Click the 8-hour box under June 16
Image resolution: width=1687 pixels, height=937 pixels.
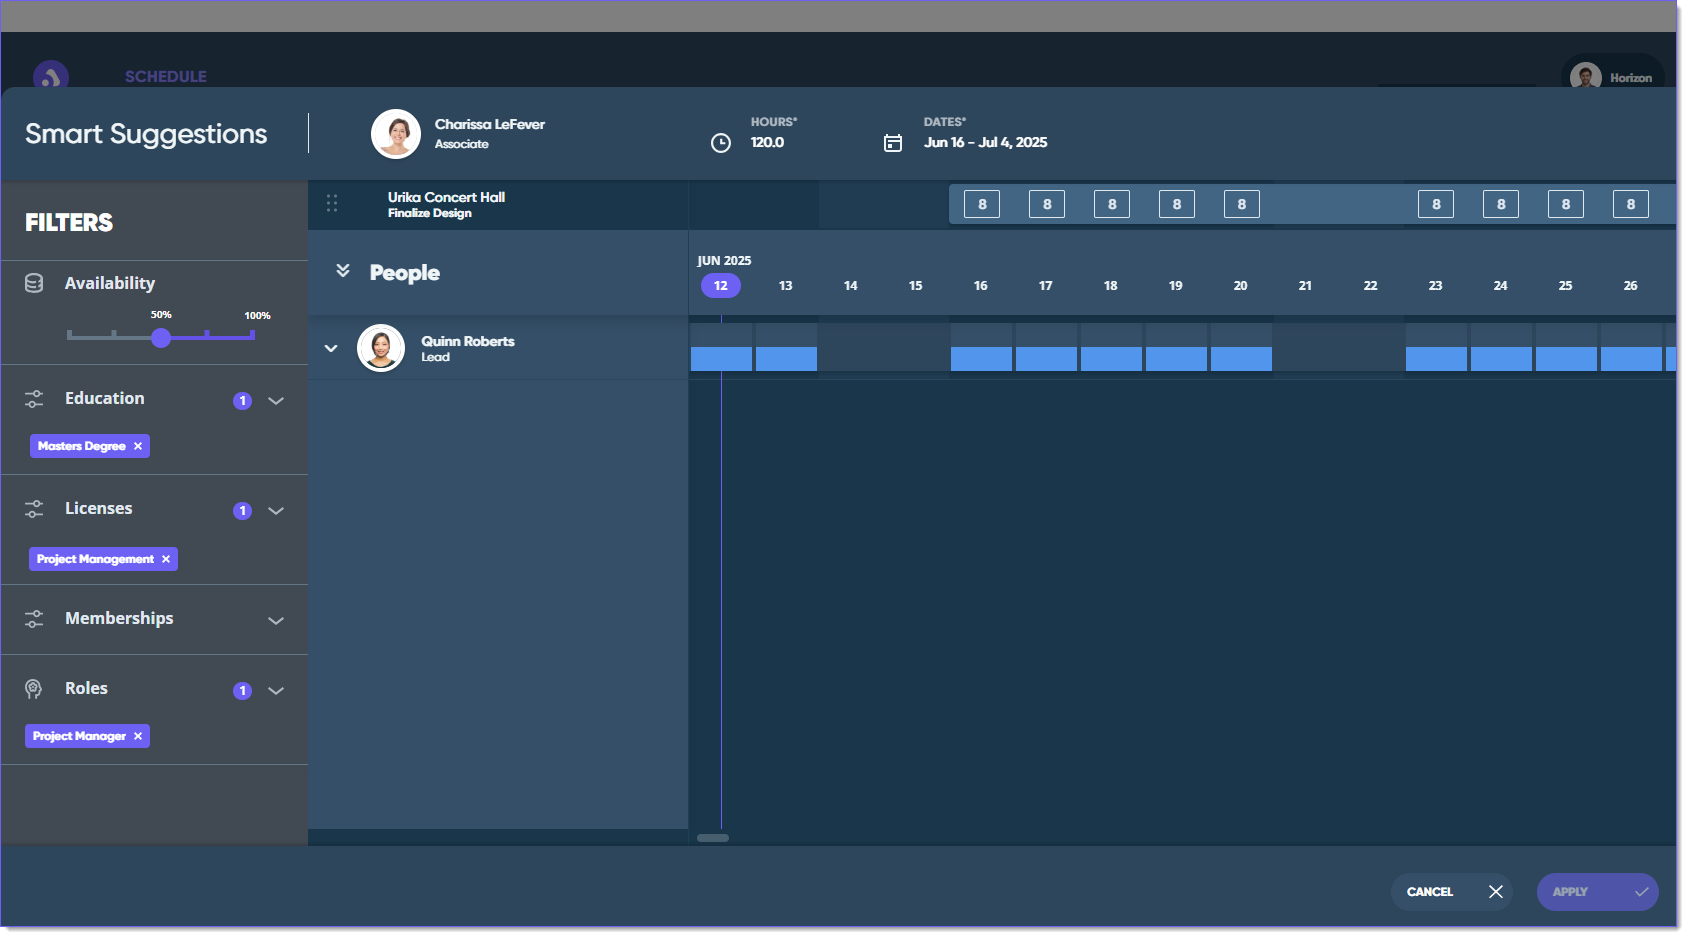[982, 204]
